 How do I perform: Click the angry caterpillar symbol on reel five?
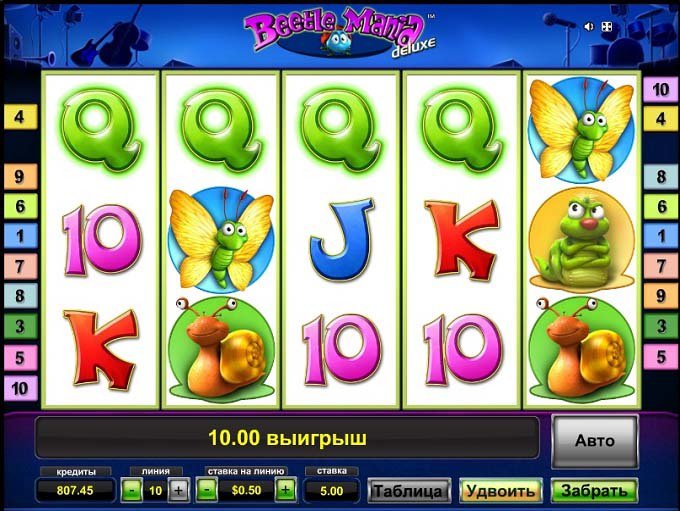[582, 239]
